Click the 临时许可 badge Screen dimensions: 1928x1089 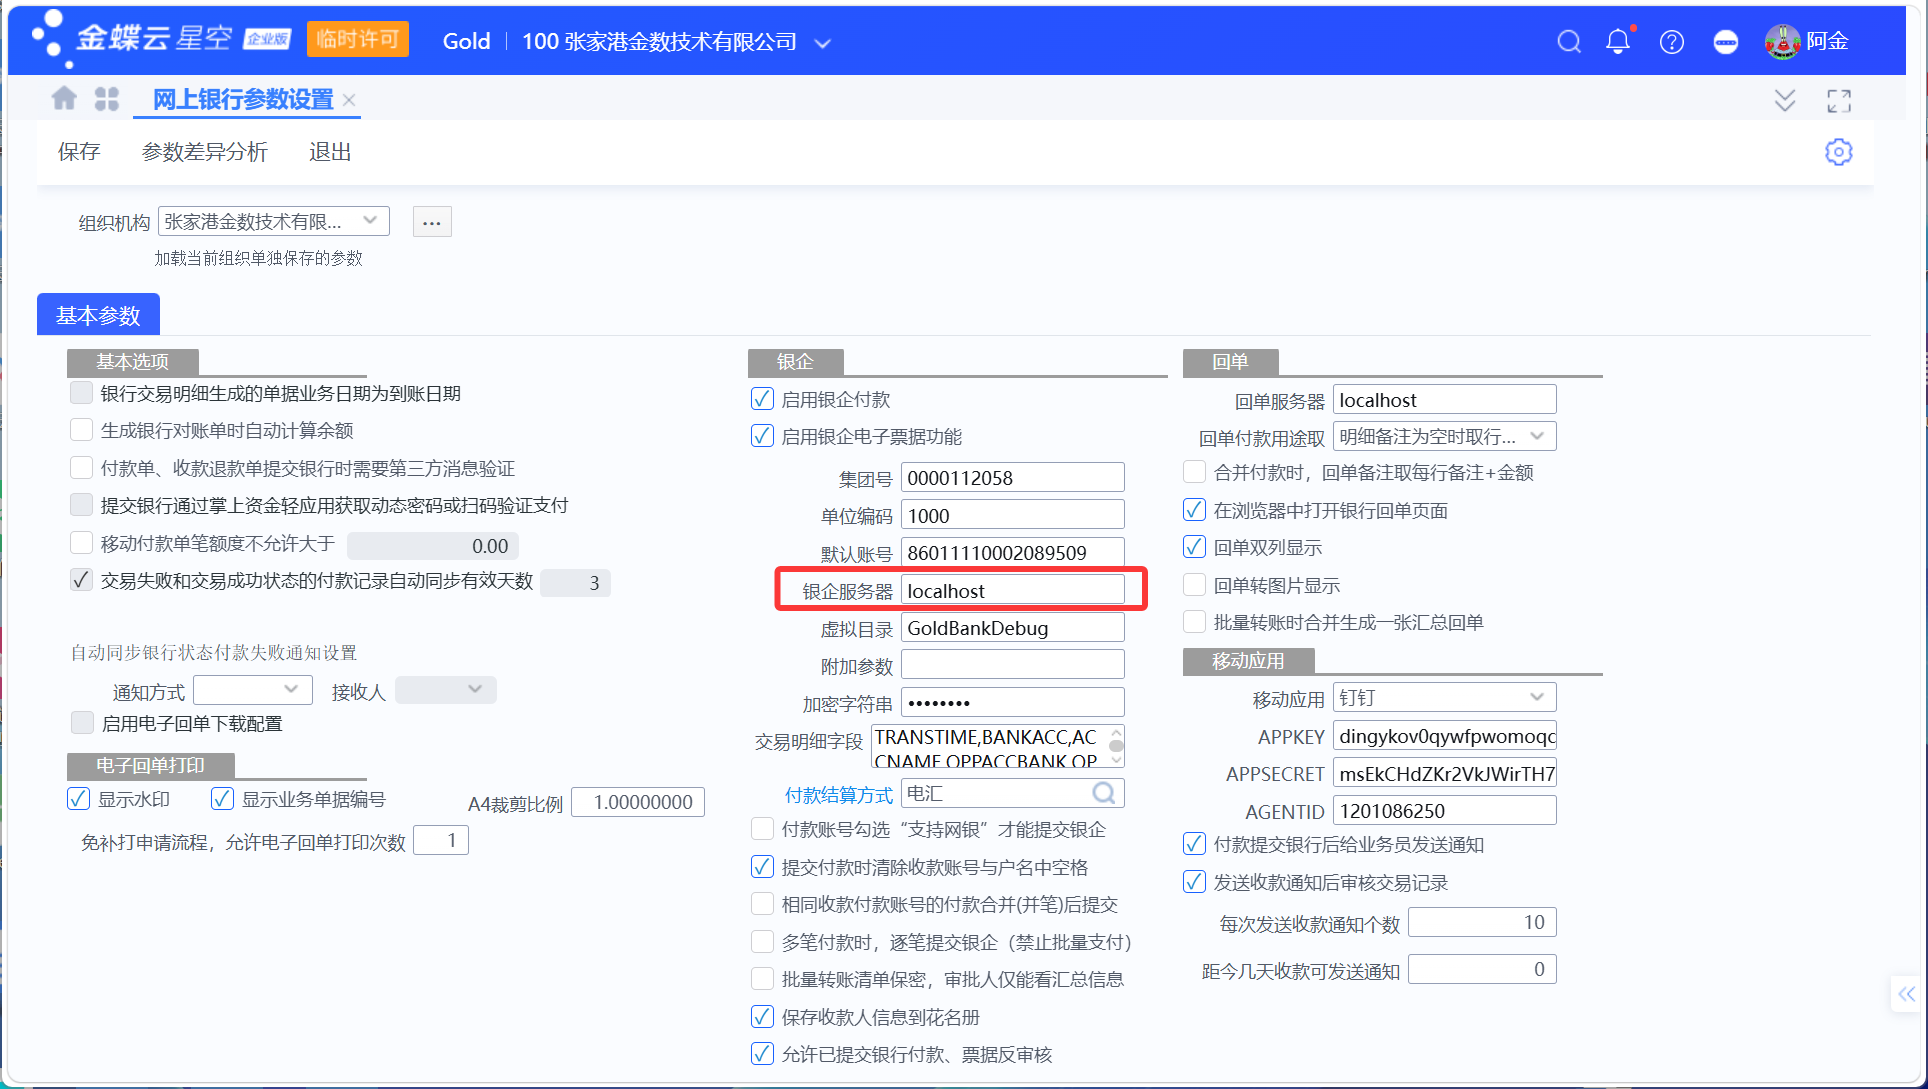(358, 39)
